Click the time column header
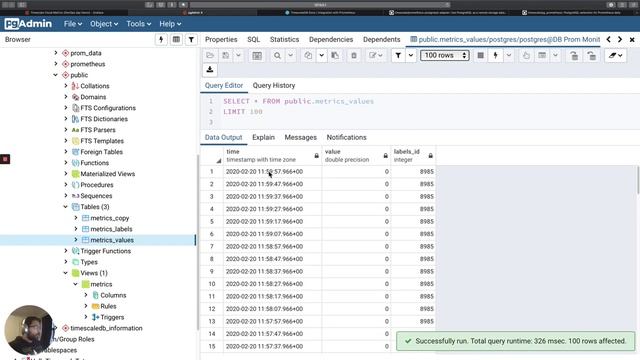The width and height of the screenshot is (640, 360). click(272, 156)
